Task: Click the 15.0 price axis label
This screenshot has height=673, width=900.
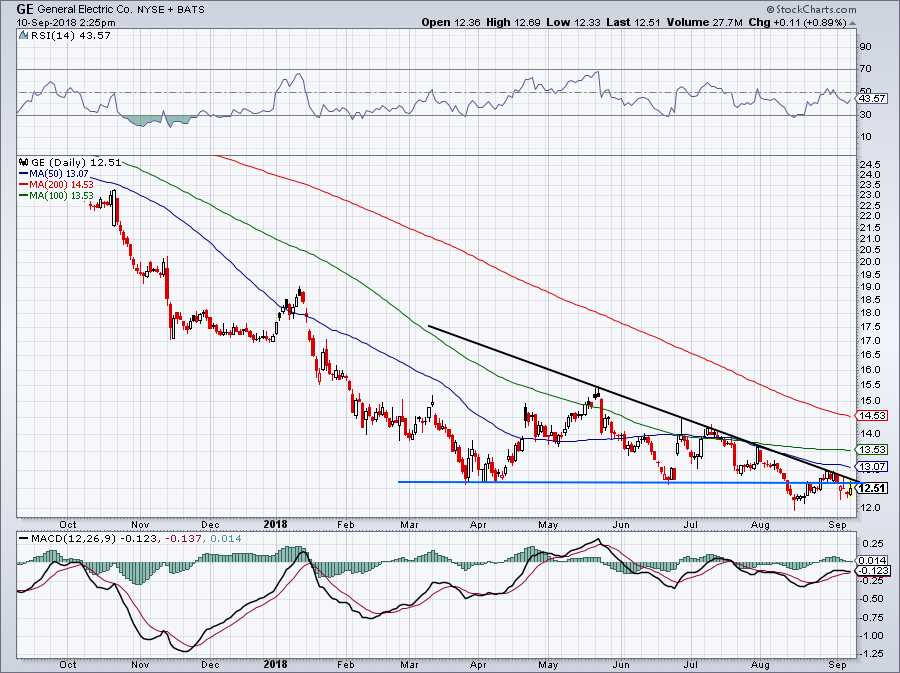Action: pos(870,401)
